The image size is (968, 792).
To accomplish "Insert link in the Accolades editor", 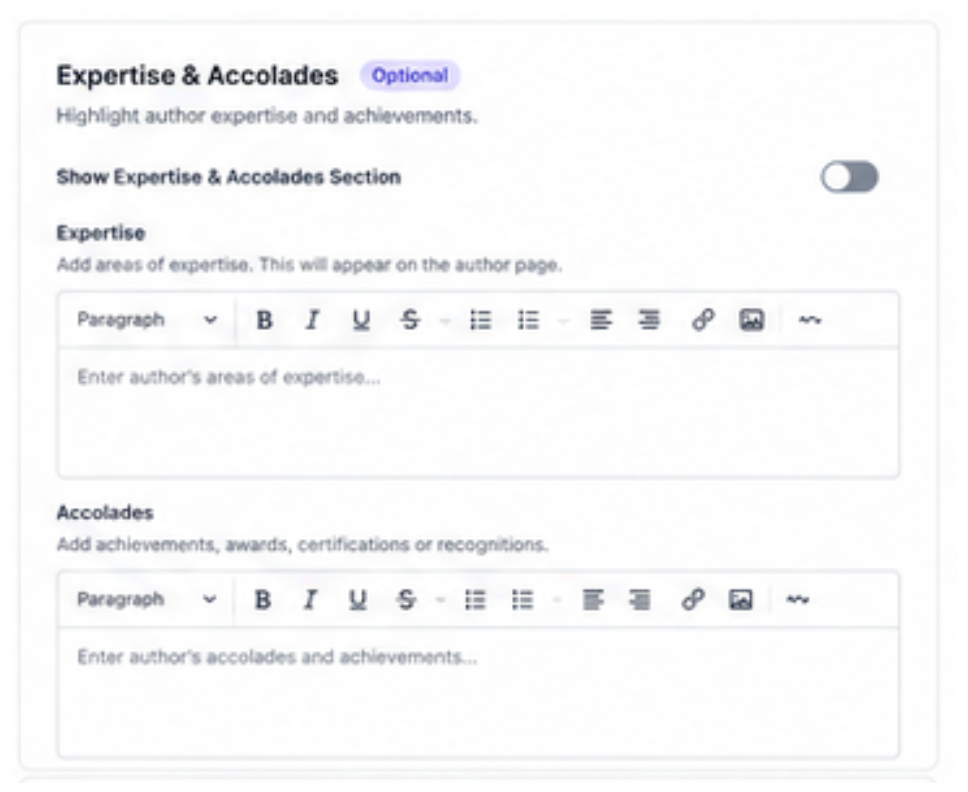I will click(x=693, y=599).
